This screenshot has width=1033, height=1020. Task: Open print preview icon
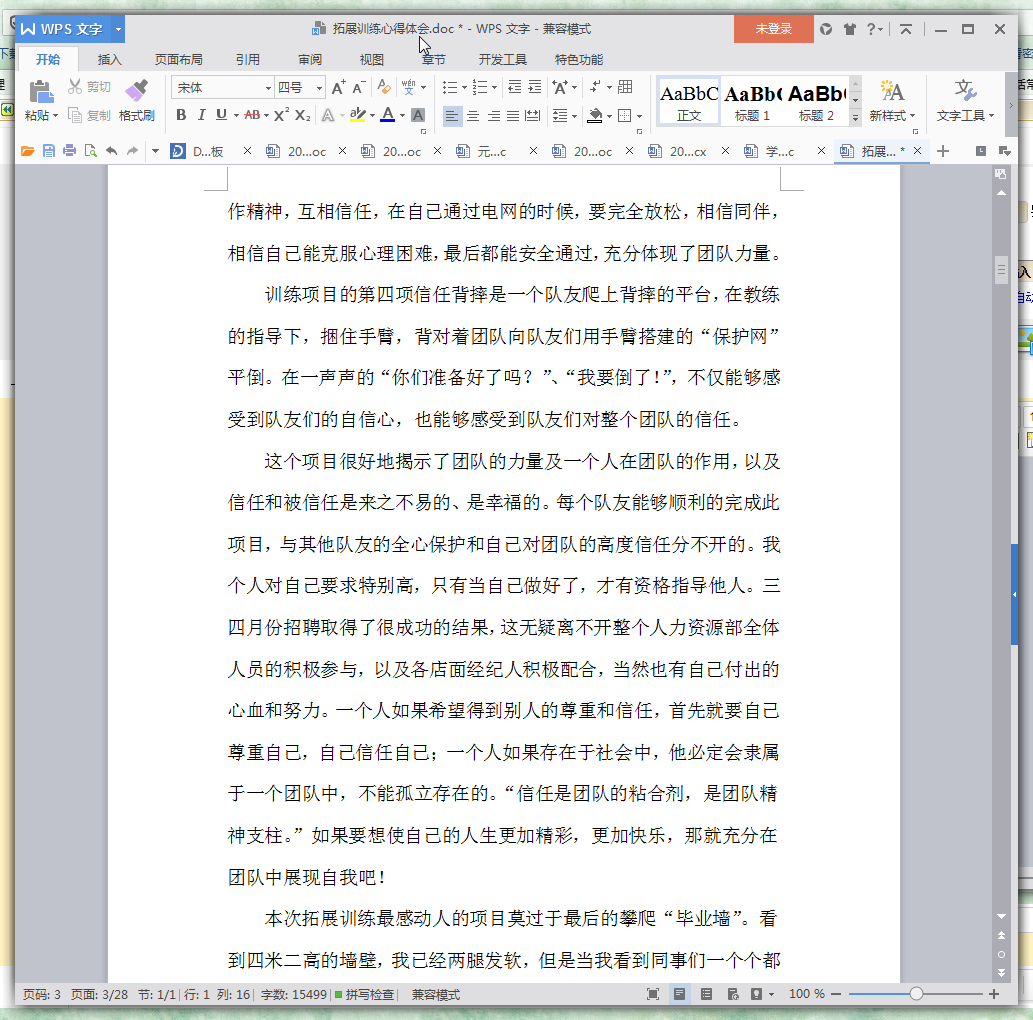click(x=90, y=151)
